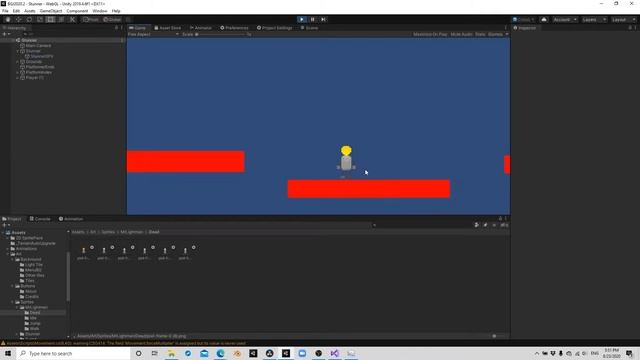Switch to the Asset Store tab

pyautogui.click(x=167, y=28)
